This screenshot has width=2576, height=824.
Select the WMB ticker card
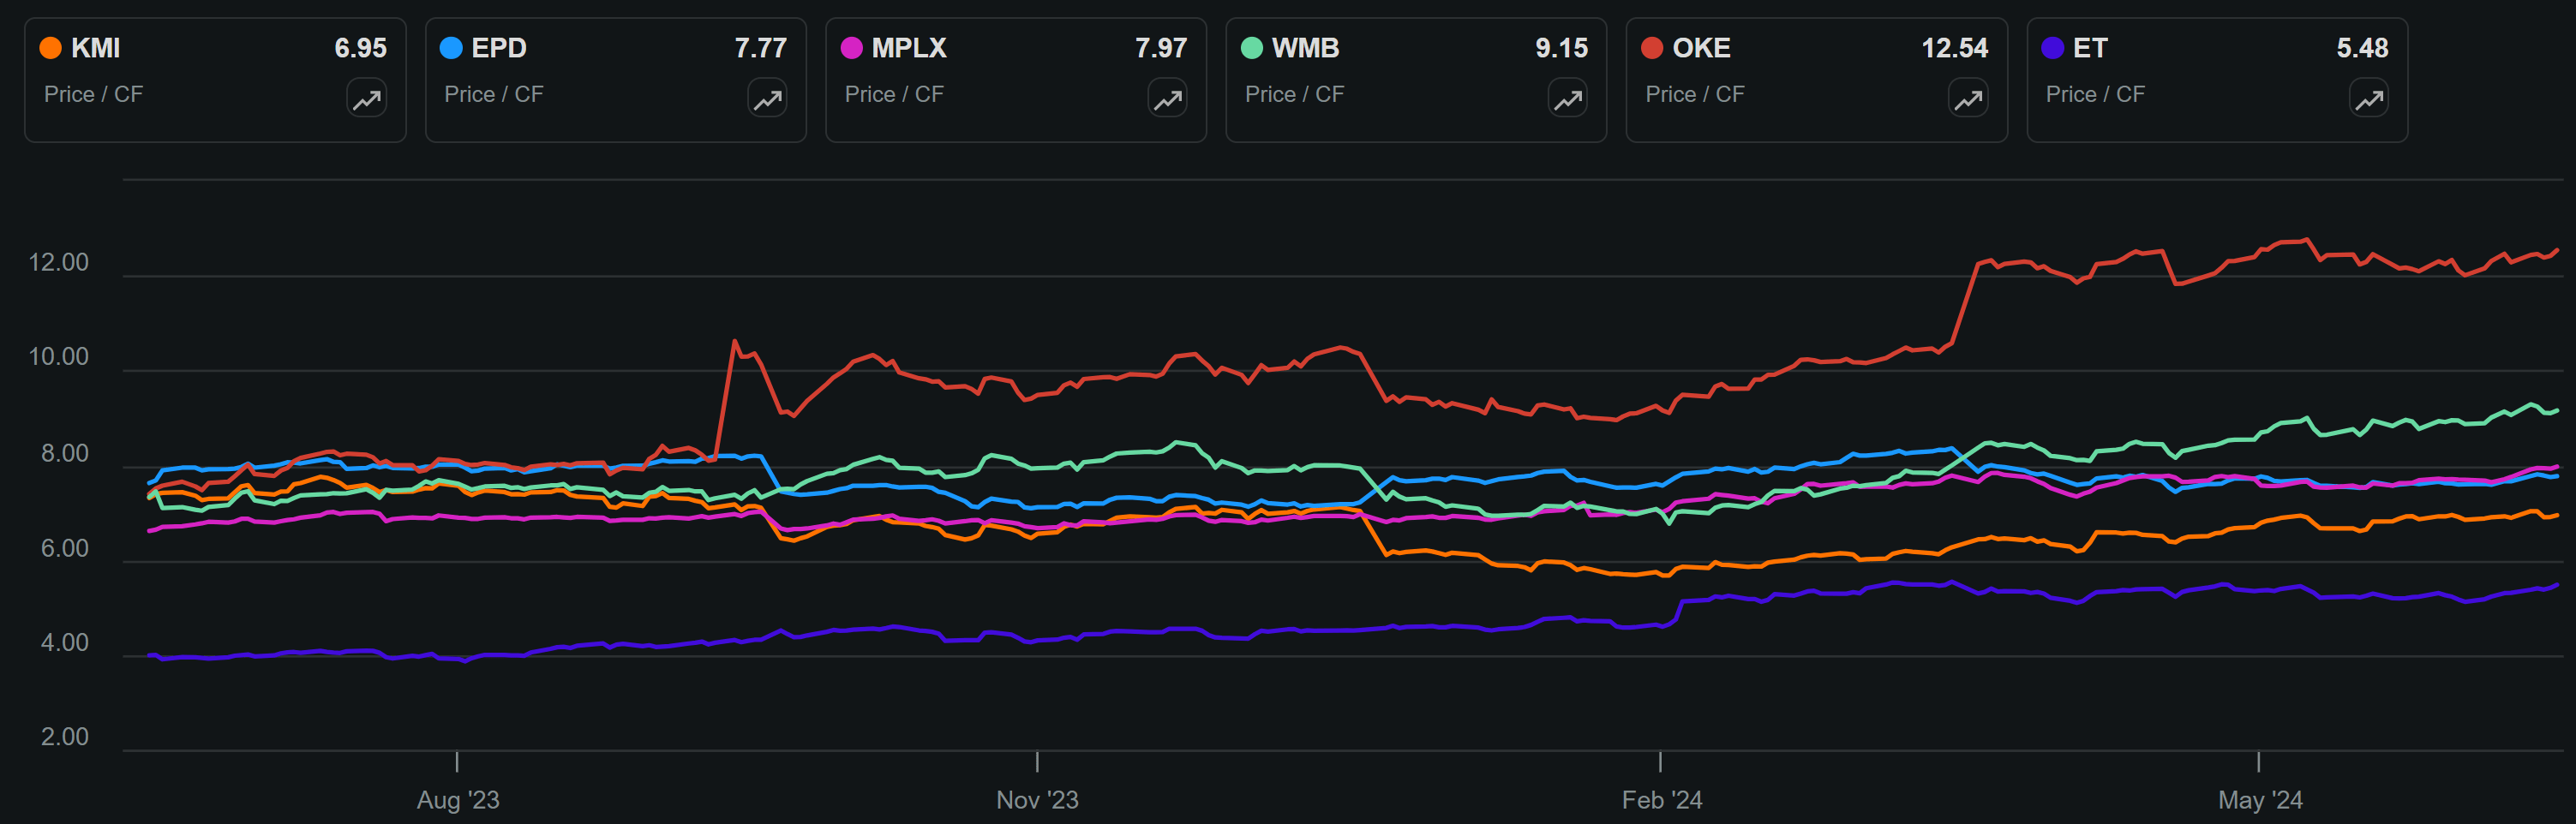pos(1416,79)
